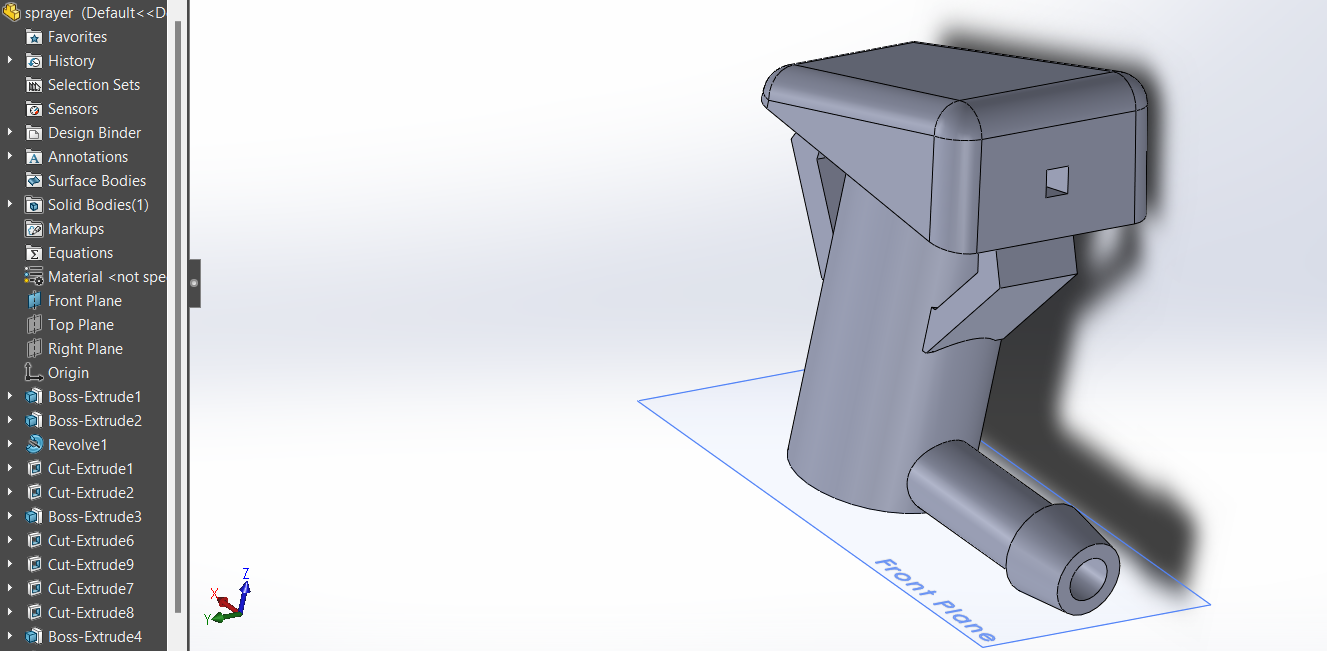Viewport: 1327px width, 651px height.
Task: Select Front Plane in the feature tree
Action: [x=85, y=301]
